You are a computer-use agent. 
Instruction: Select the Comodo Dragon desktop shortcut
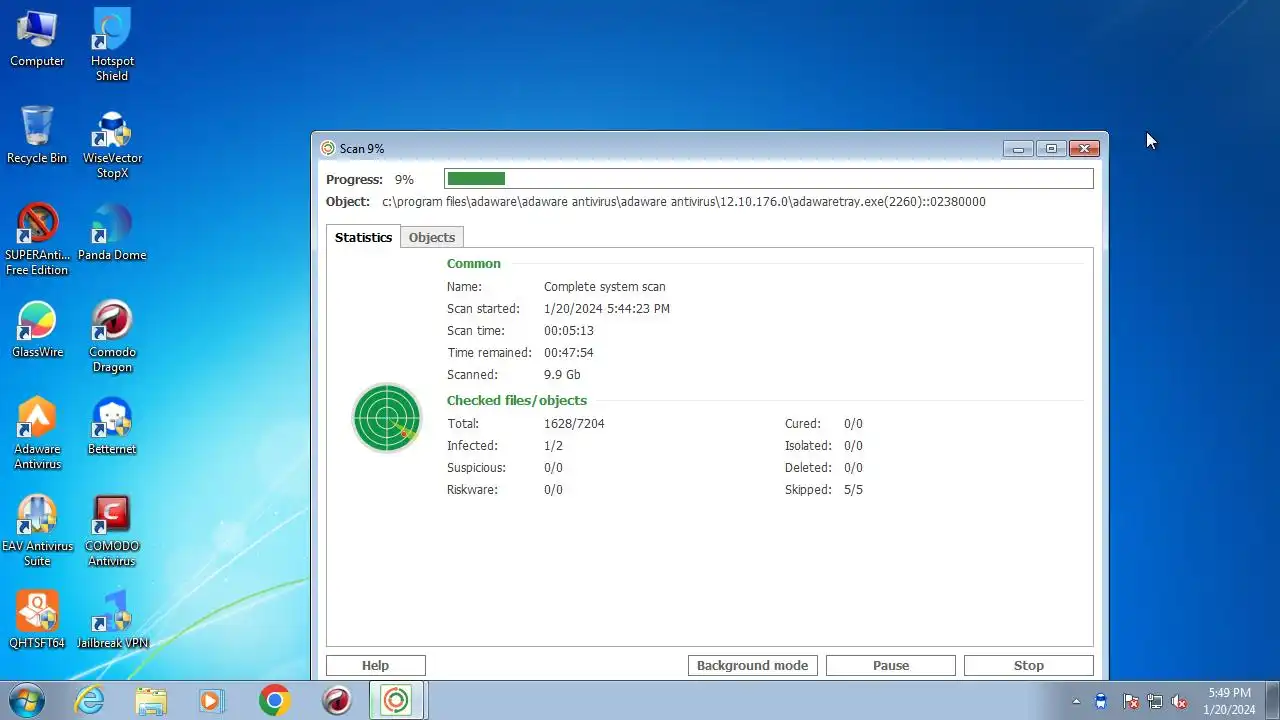point(112,337)
